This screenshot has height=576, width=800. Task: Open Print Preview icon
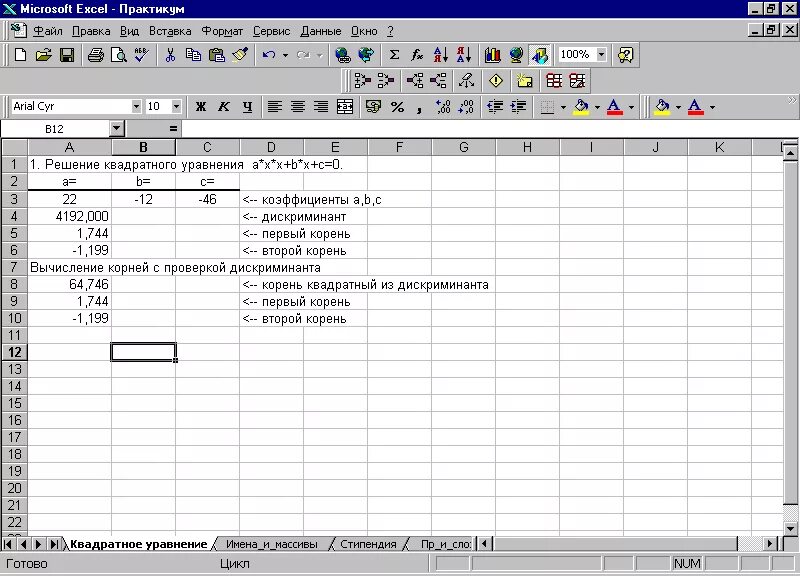click(x=119, y=55)
